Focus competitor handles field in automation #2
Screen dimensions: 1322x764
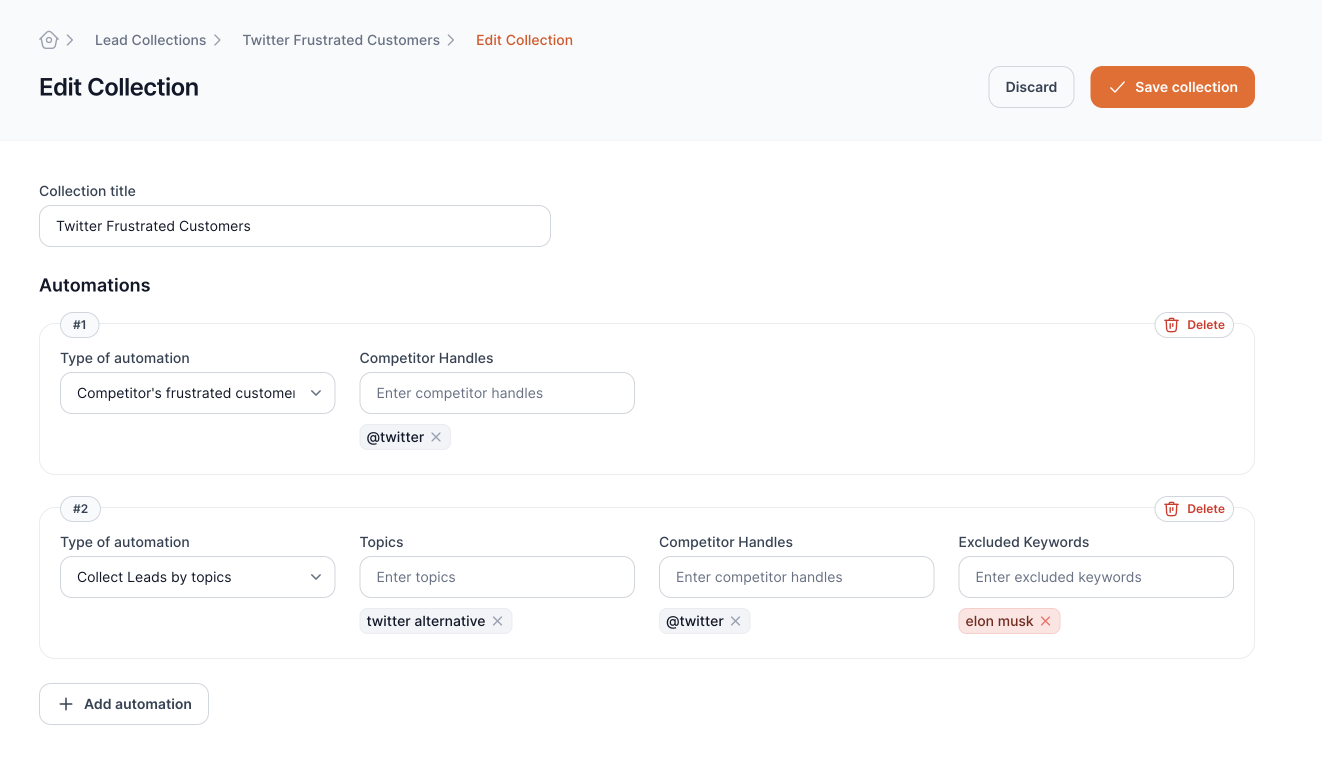(x=796, y=577)
